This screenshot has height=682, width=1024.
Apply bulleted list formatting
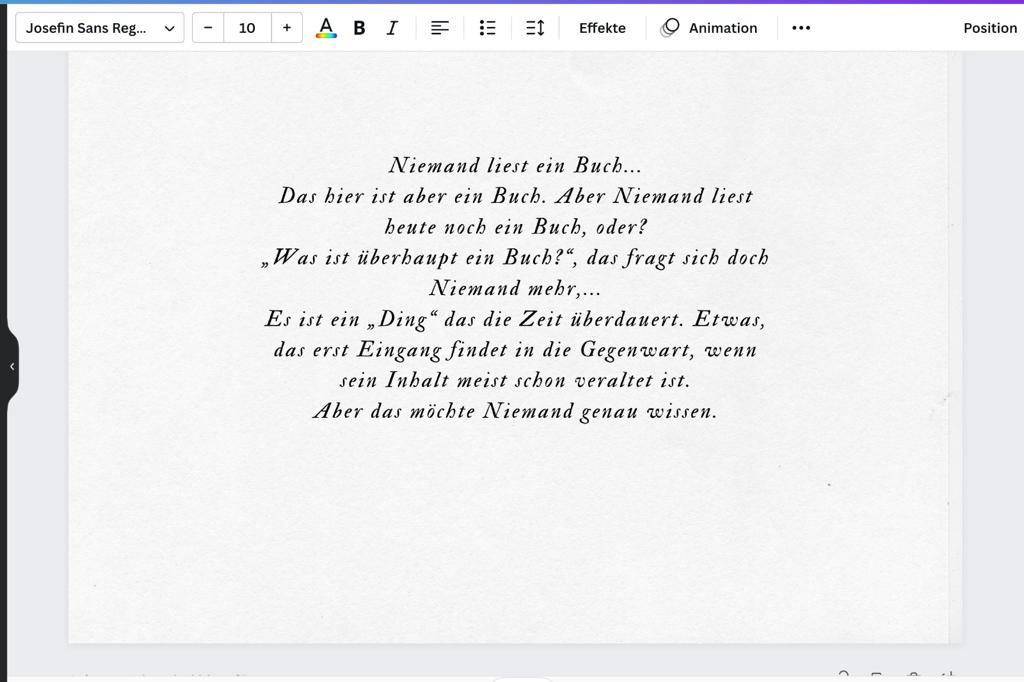coord(487,28)
